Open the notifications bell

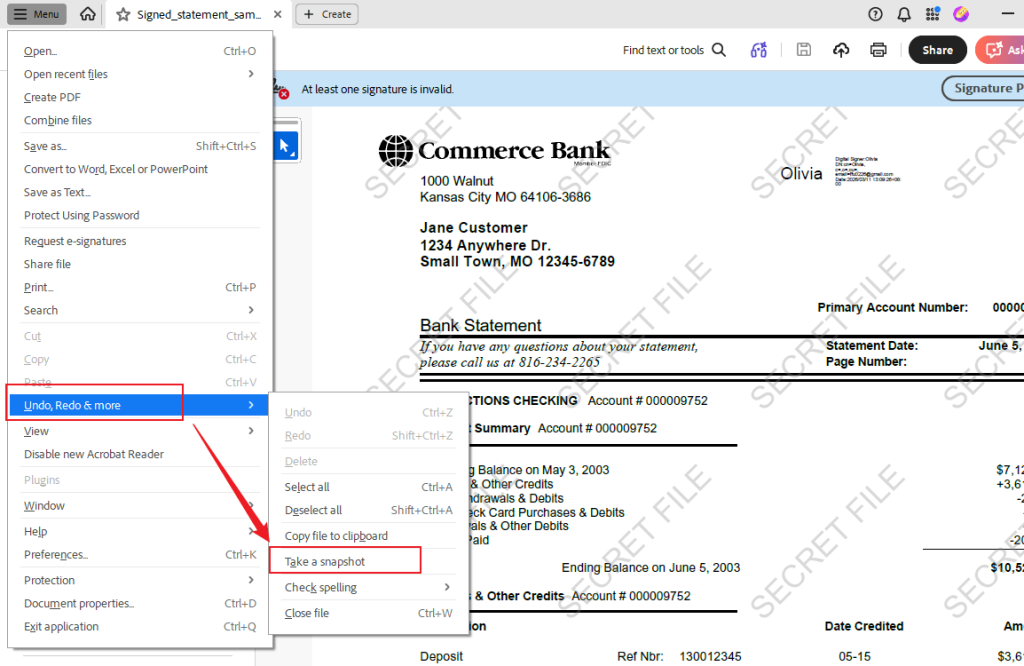(904, 14)
